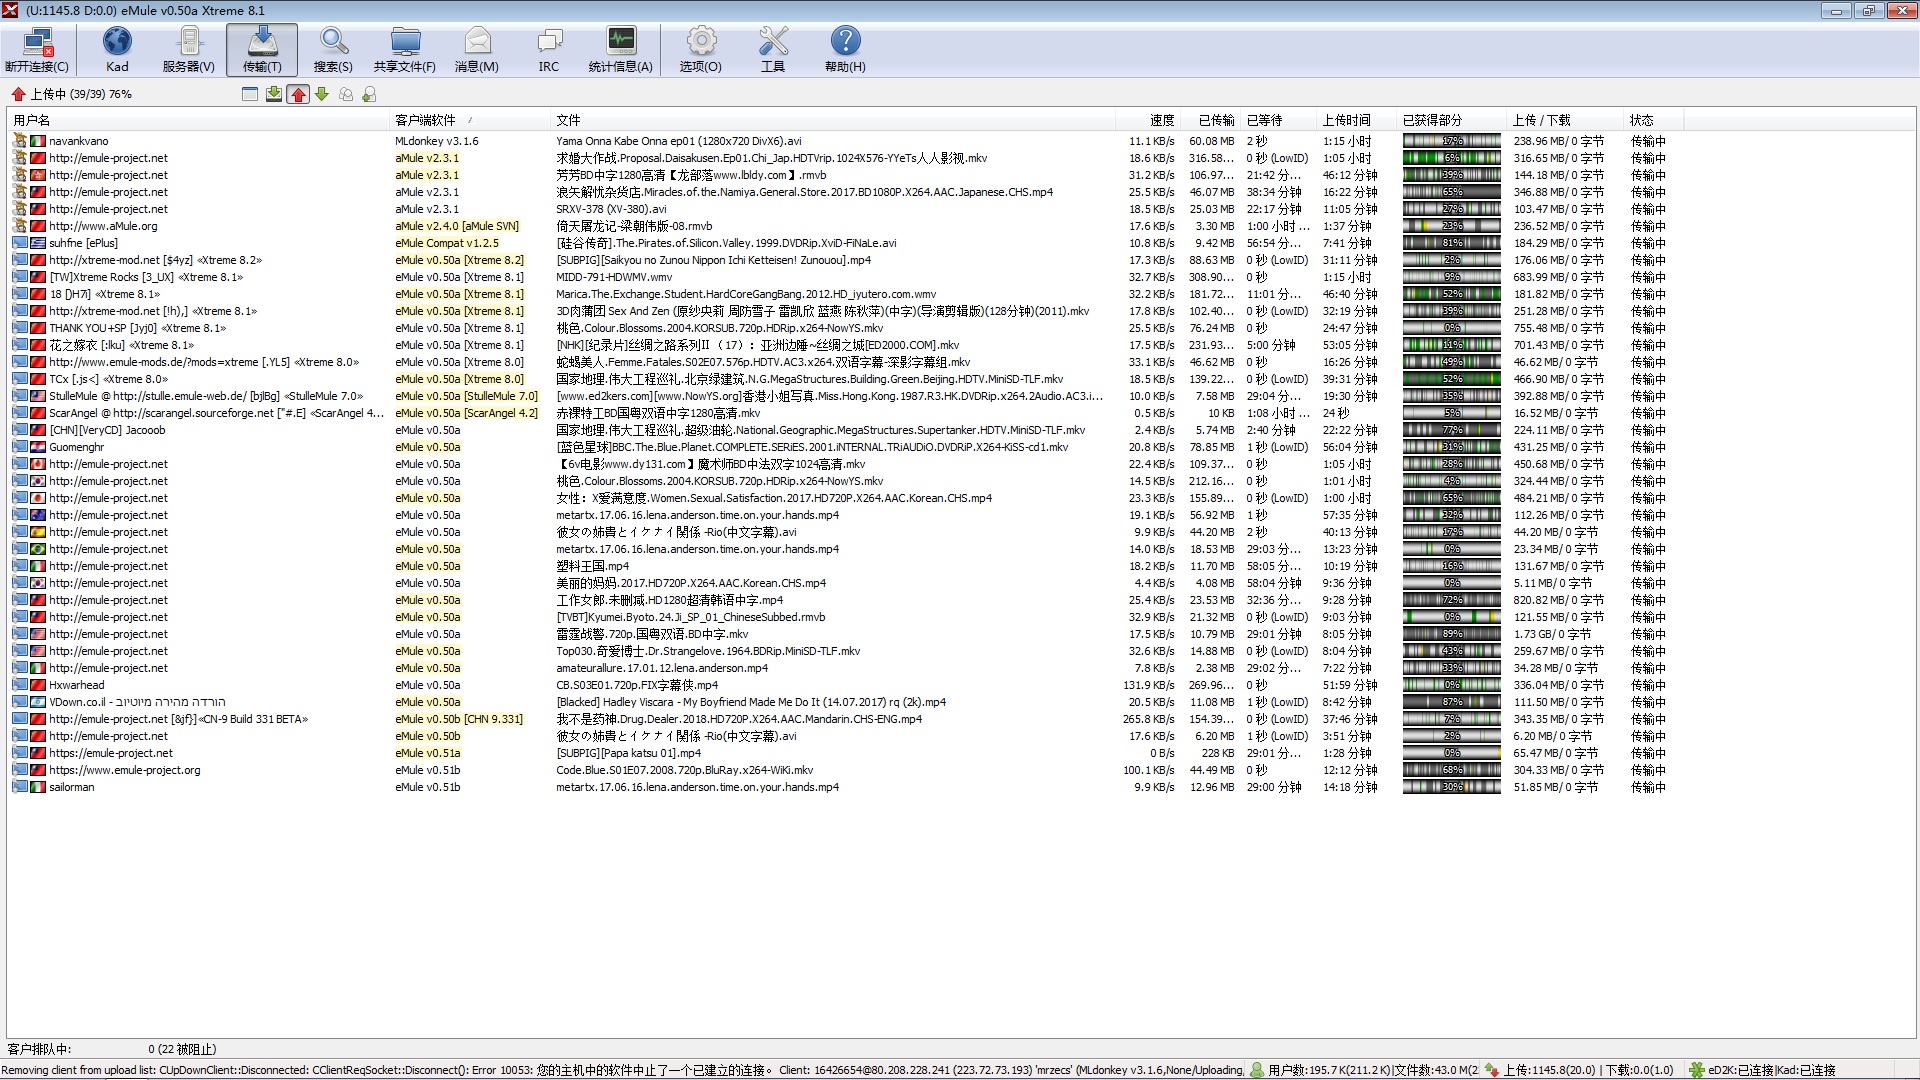The width and height of the screenshot is (1920, 1080).
Task: Toggle the red uploading list view button
Action: click(298, 94)
